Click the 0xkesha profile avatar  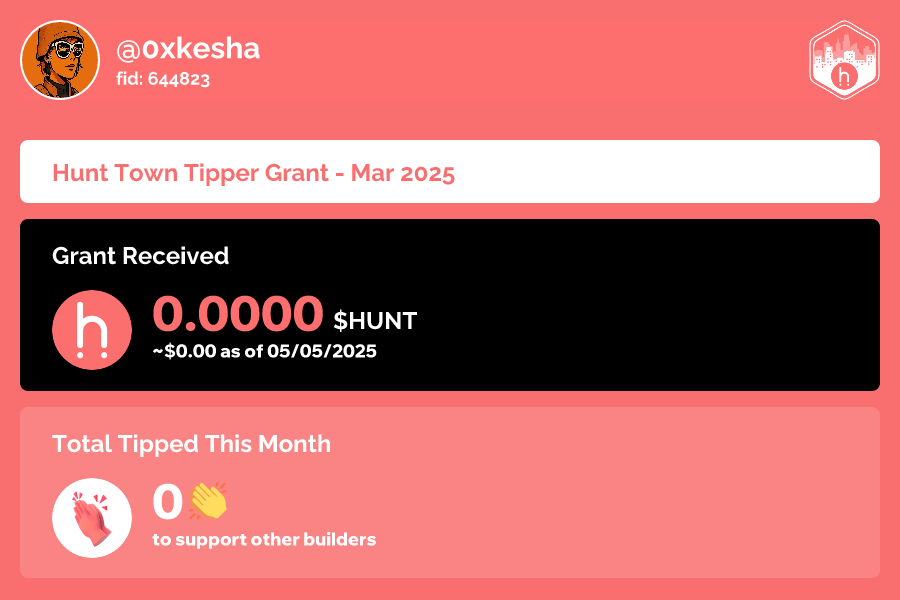point(60,60)
